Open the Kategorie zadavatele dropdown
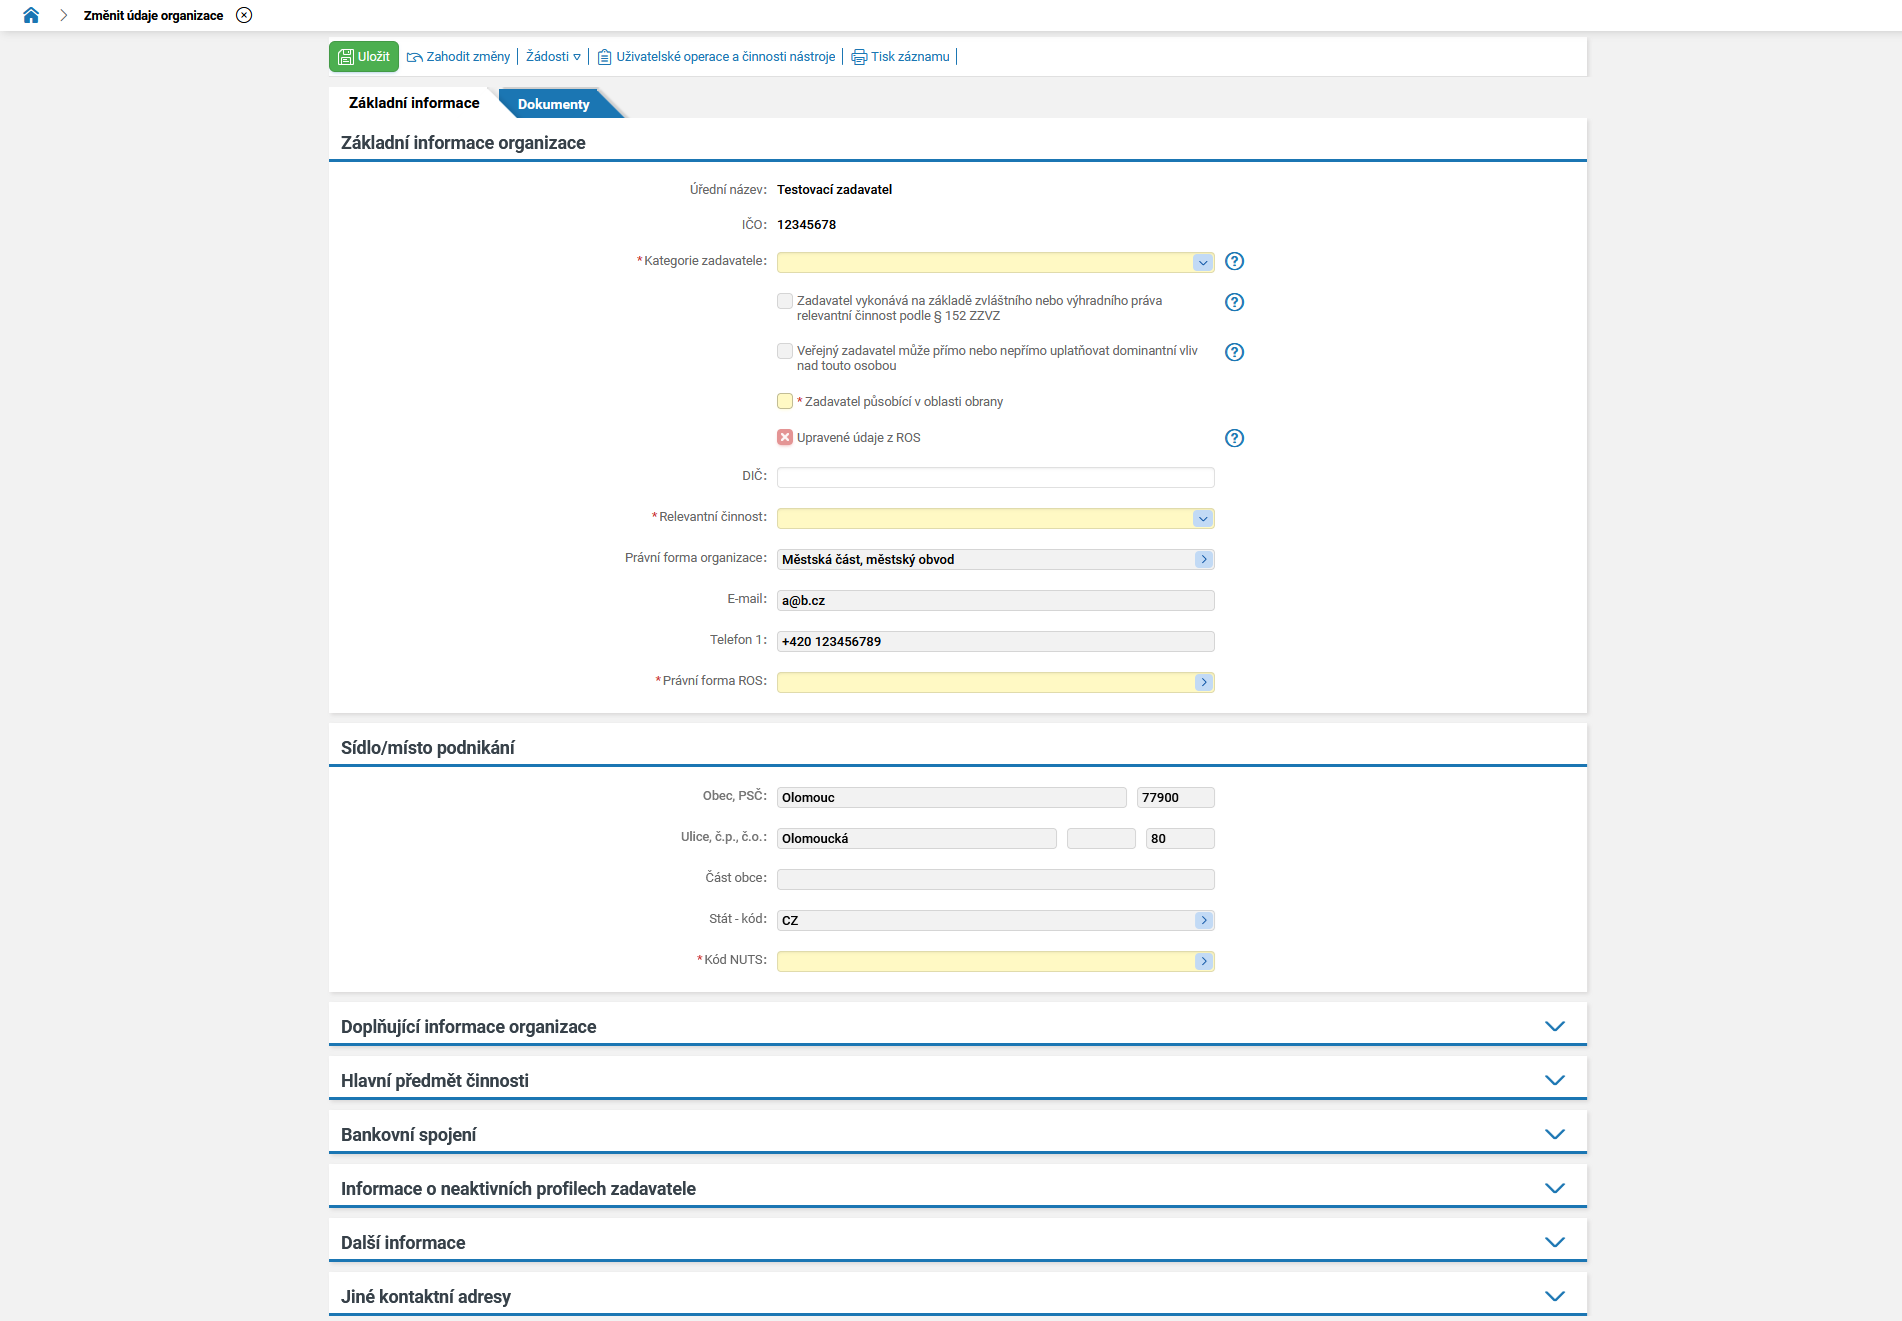The width and height of the screenshot is (1902, 1321). click(1202, 262)
